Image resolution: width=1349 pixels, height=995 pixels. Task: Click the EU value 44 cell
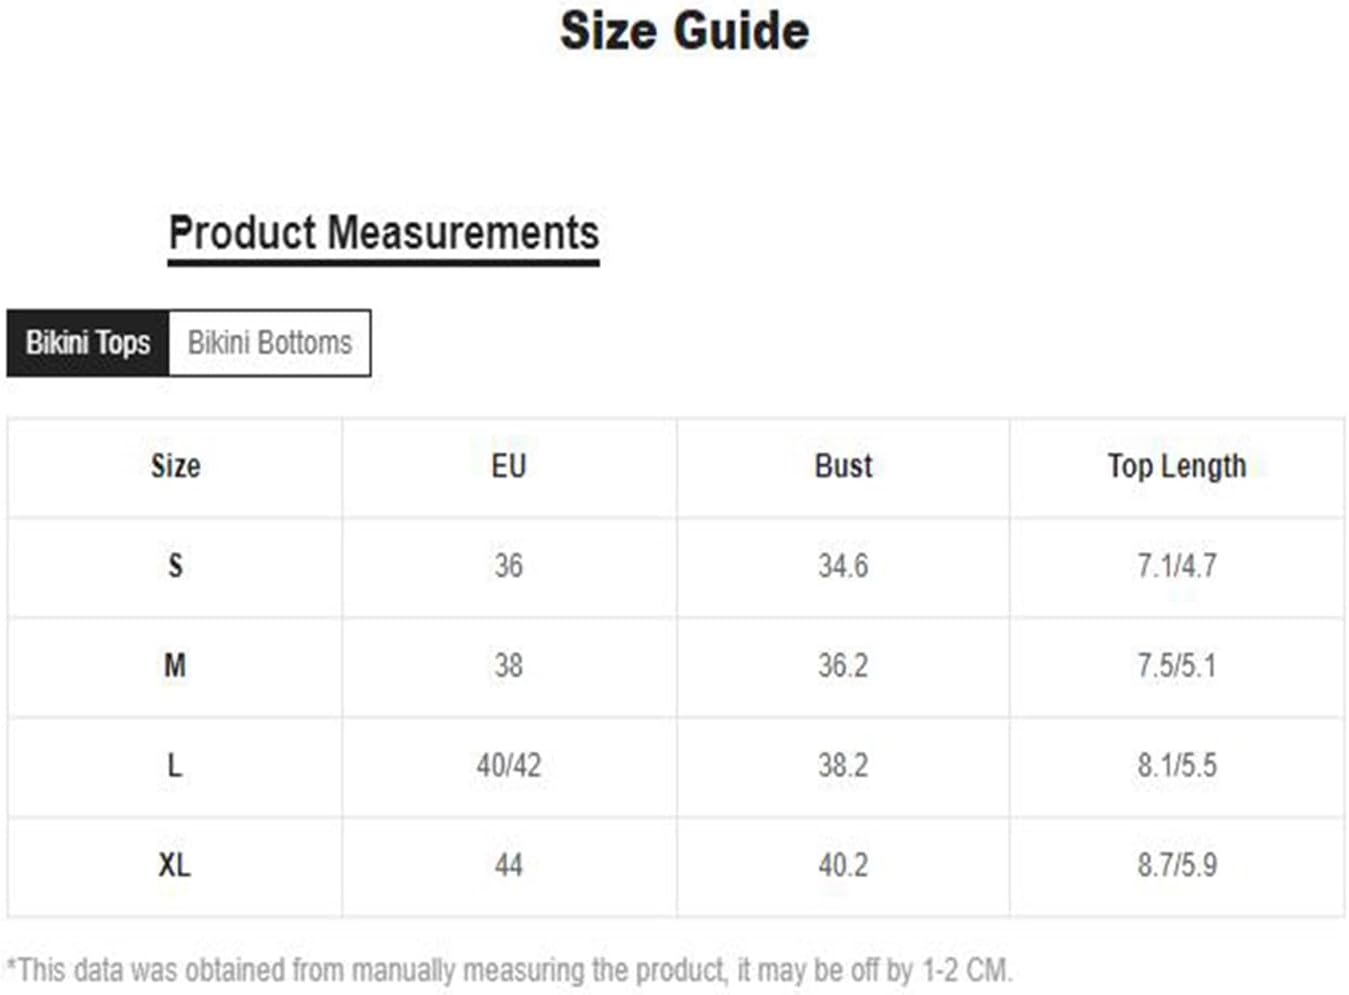tap(509, 866)
